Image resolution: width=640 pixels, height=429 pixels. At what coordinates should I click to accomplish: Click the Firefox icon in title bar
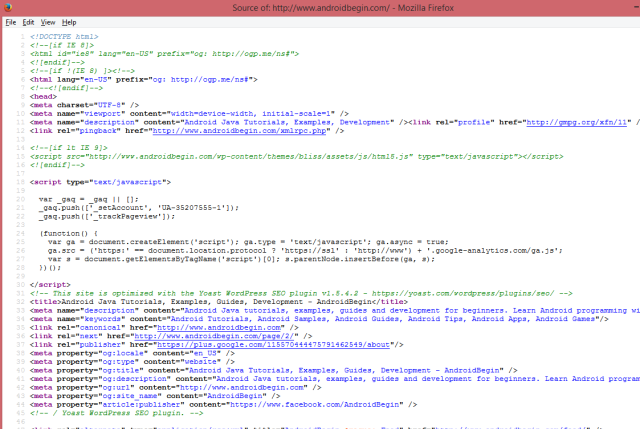(8, 7)
